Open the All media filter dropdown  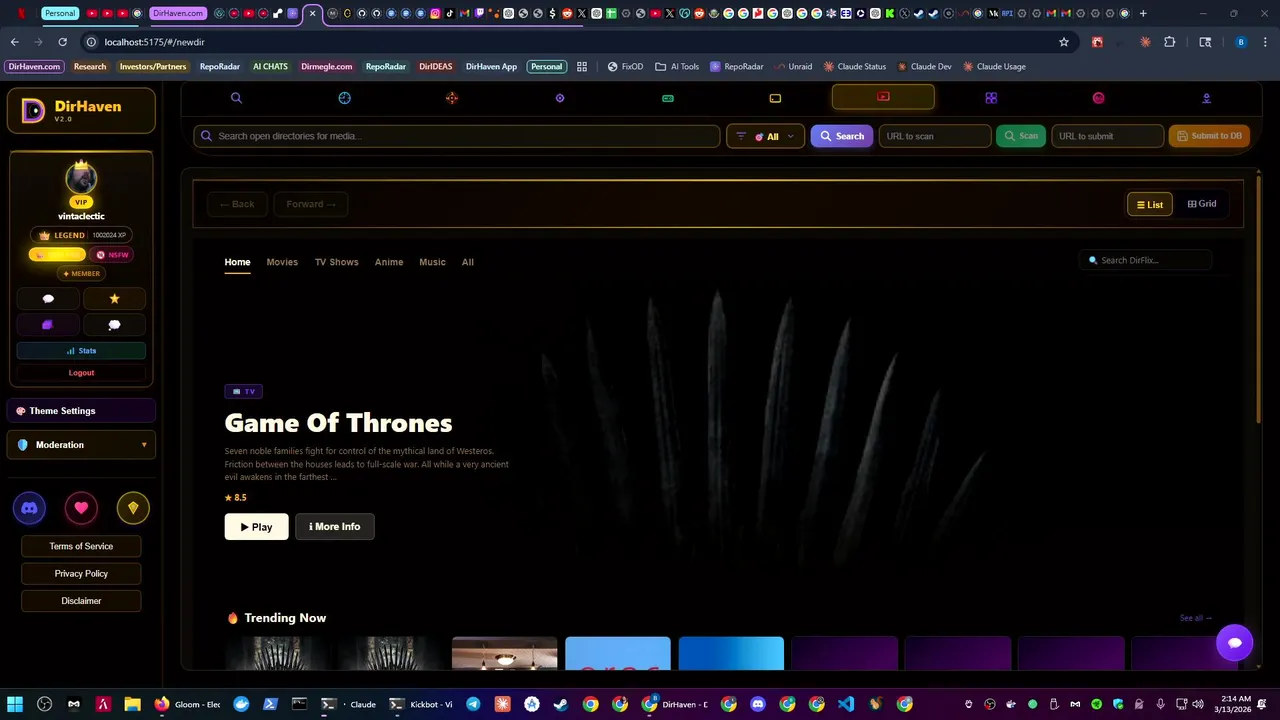click(765, 136)
